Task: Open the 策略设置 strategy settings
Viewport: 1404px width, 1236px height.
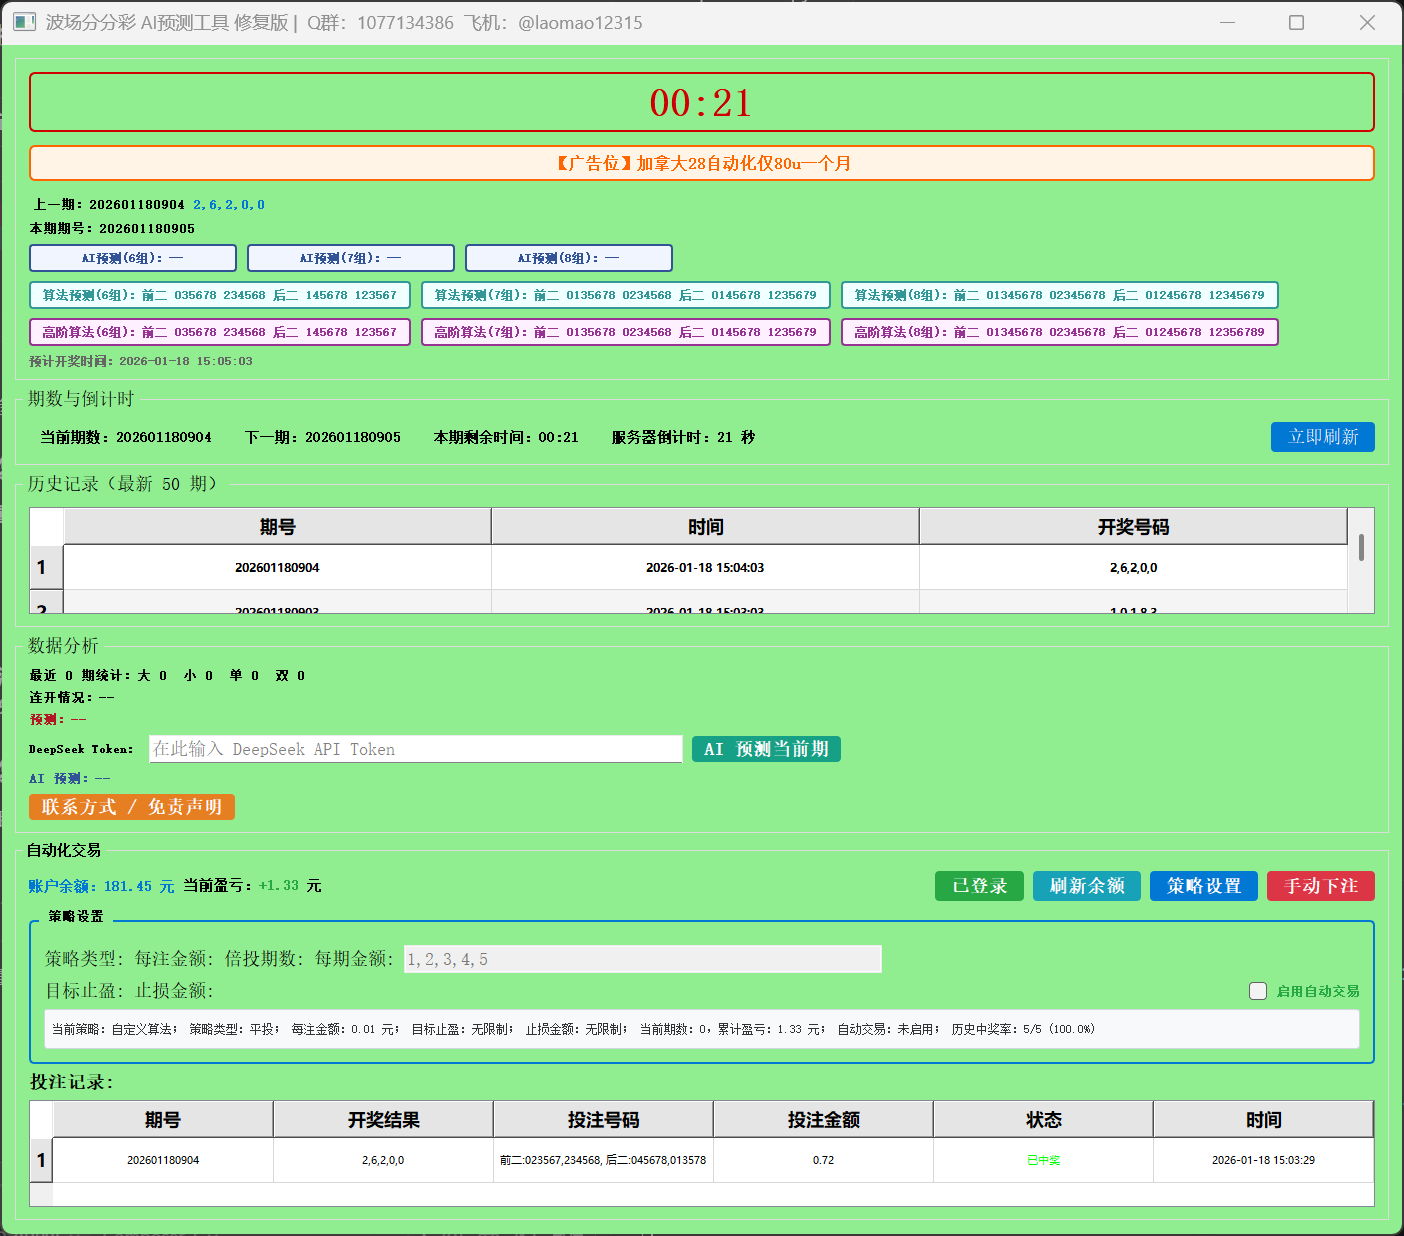Action: pos(1203,885)
